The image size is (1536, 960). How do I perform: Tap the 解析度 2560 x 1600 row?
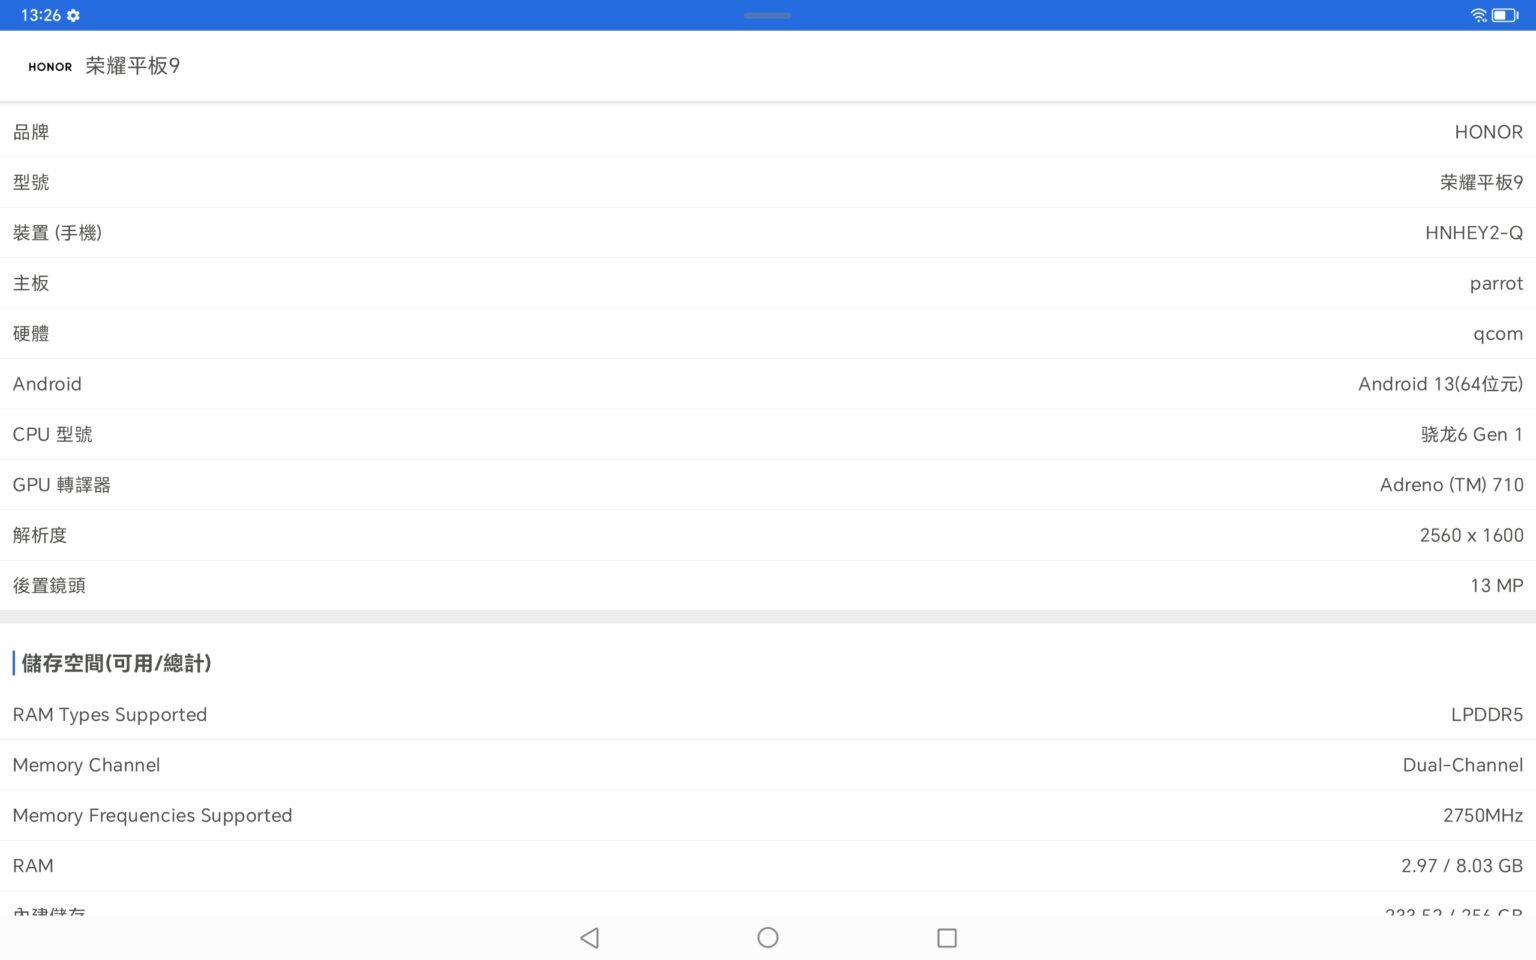(x=768, y=535)
